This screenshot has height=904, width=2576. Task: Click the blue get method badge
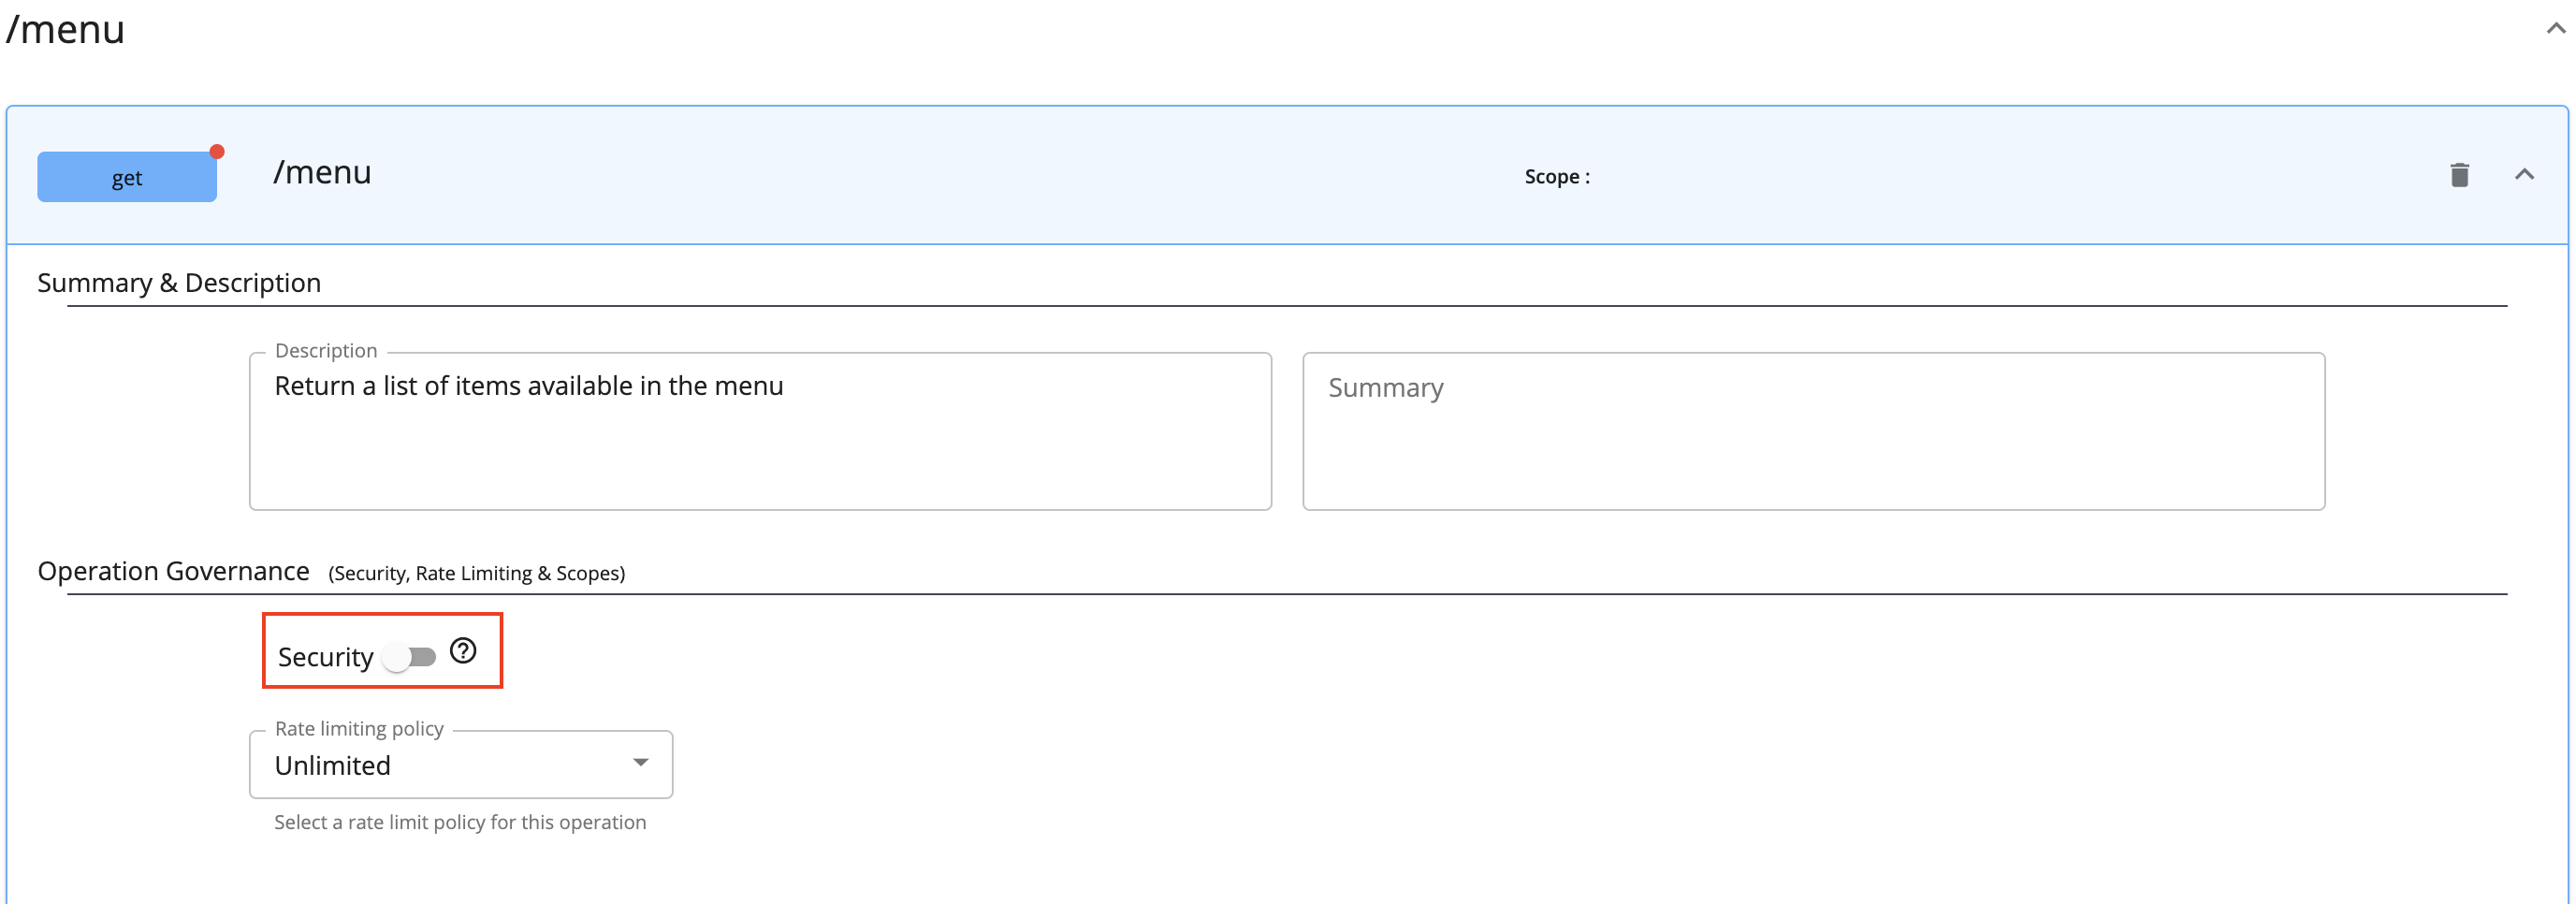coord(127,177)
